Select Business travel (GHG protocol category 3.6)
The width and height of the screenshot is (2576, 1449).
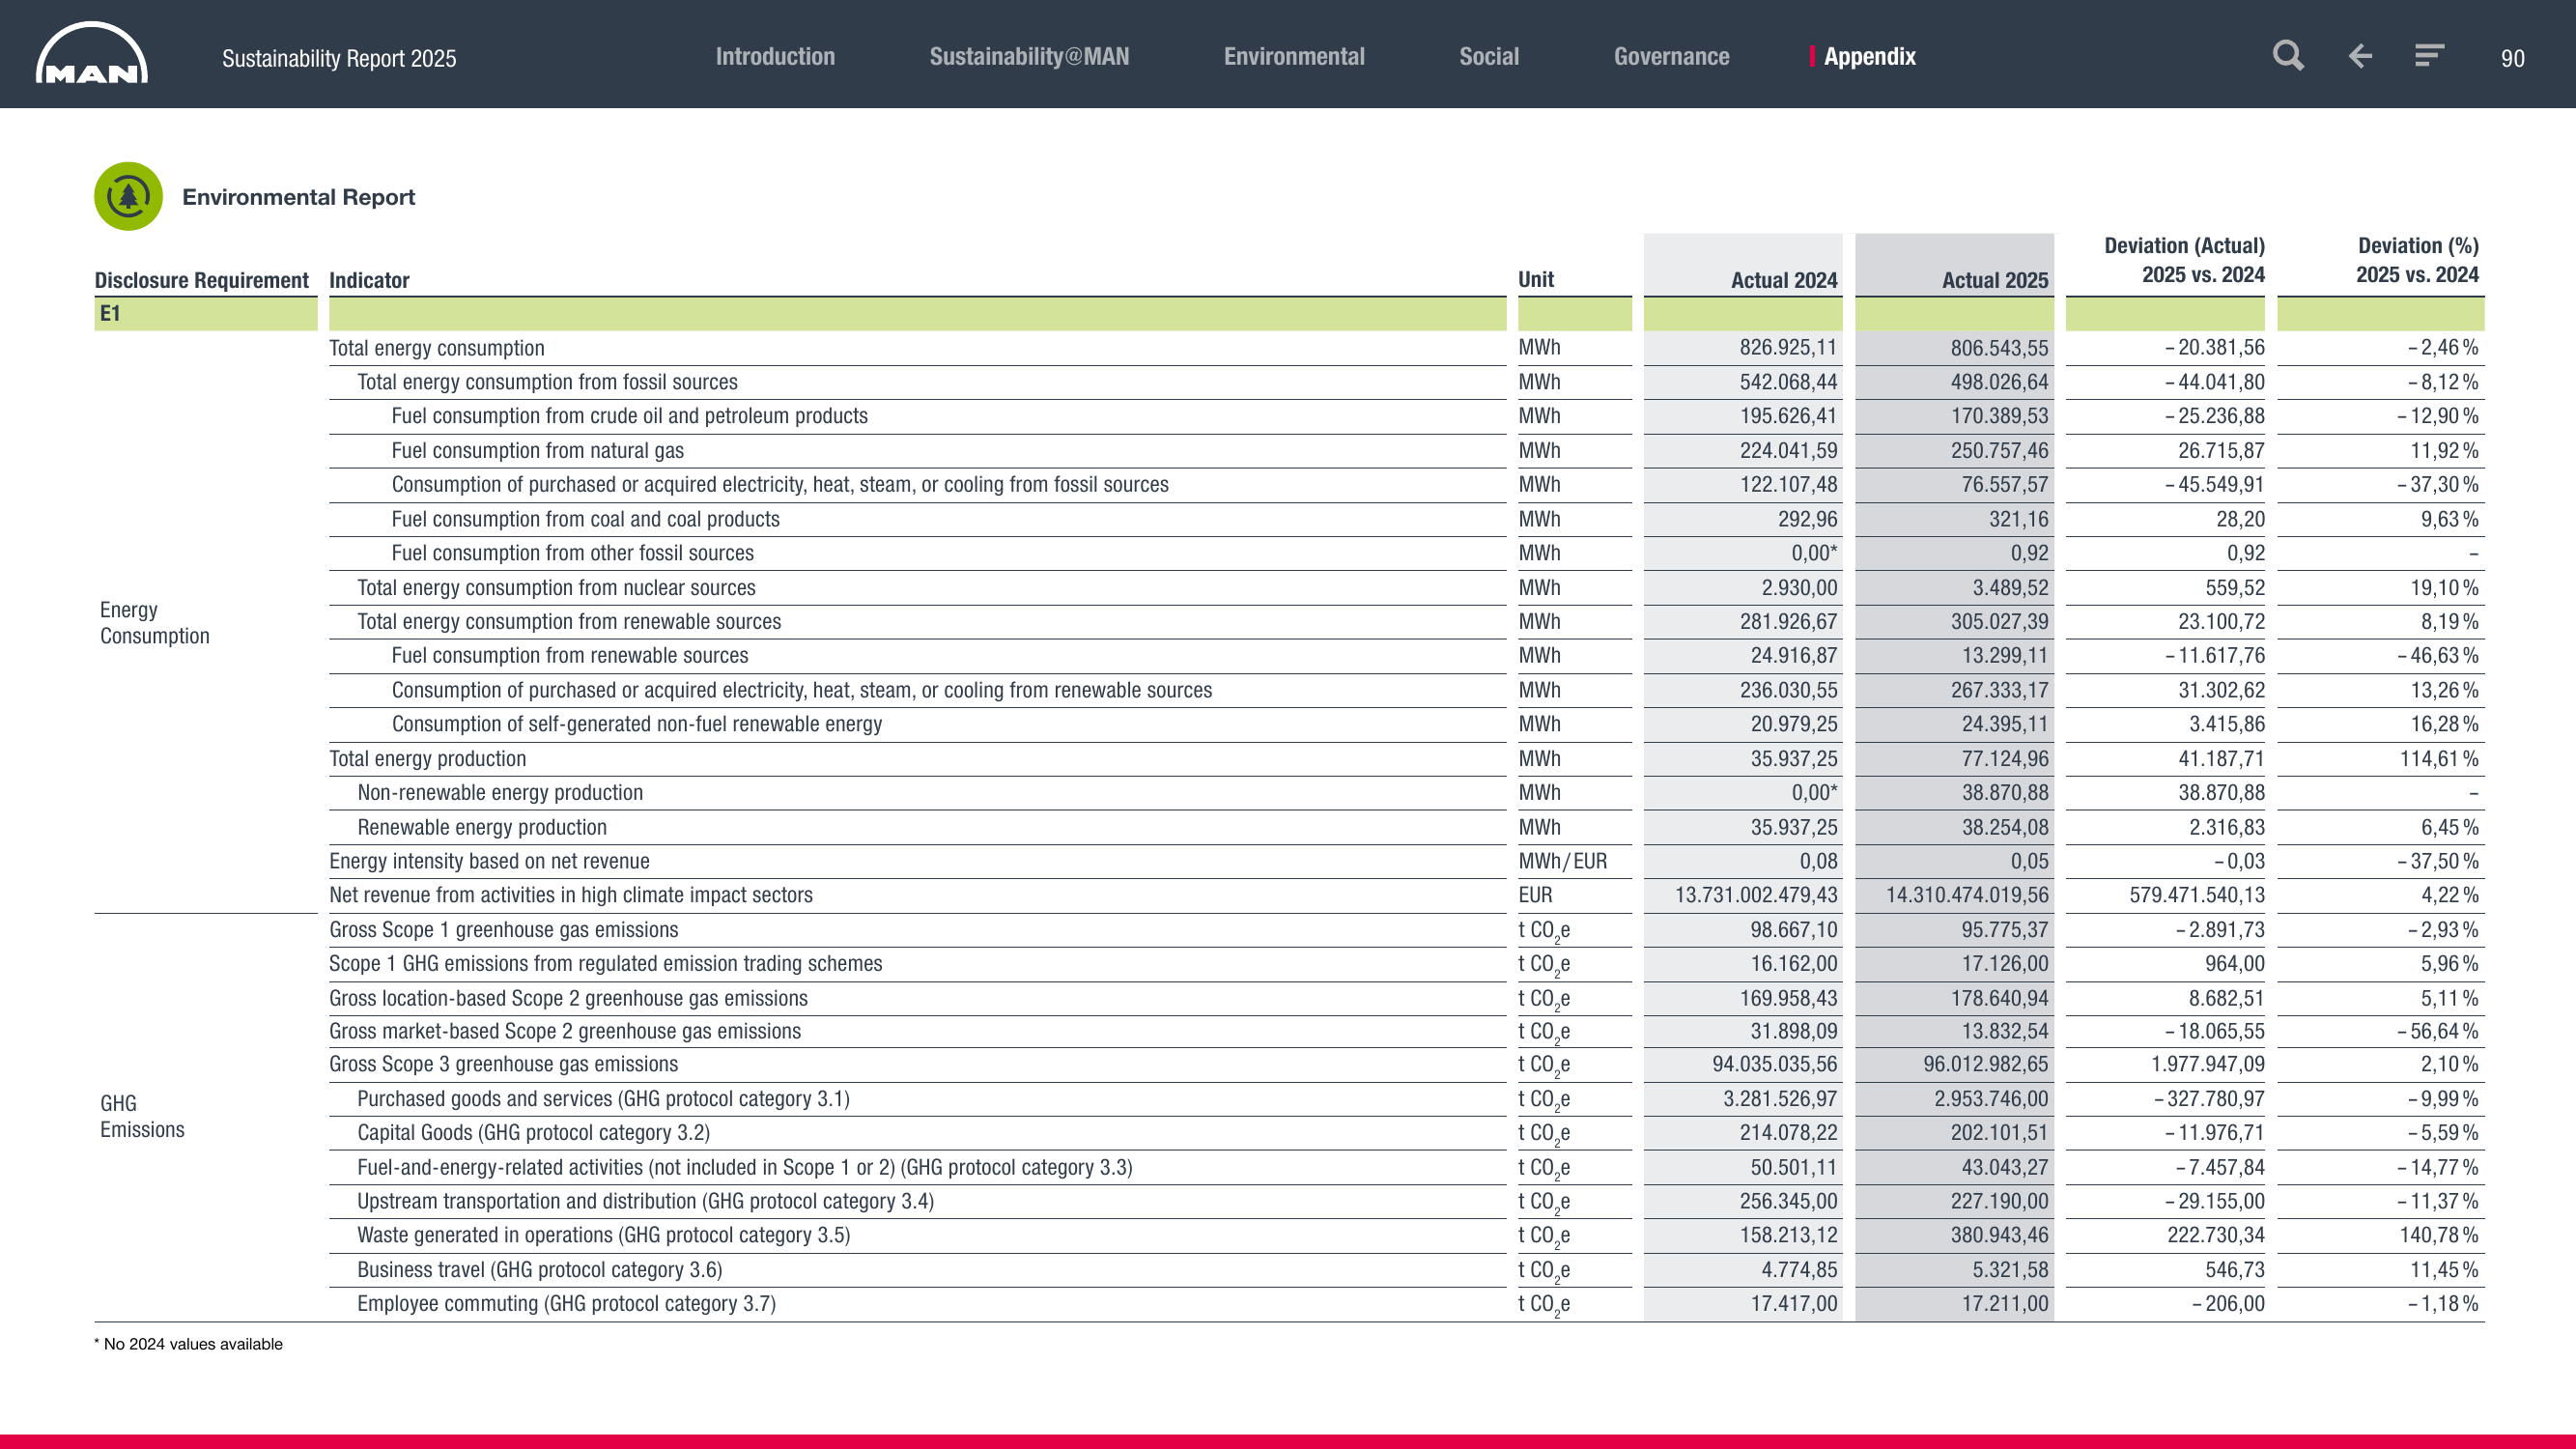click(540, 1270)
